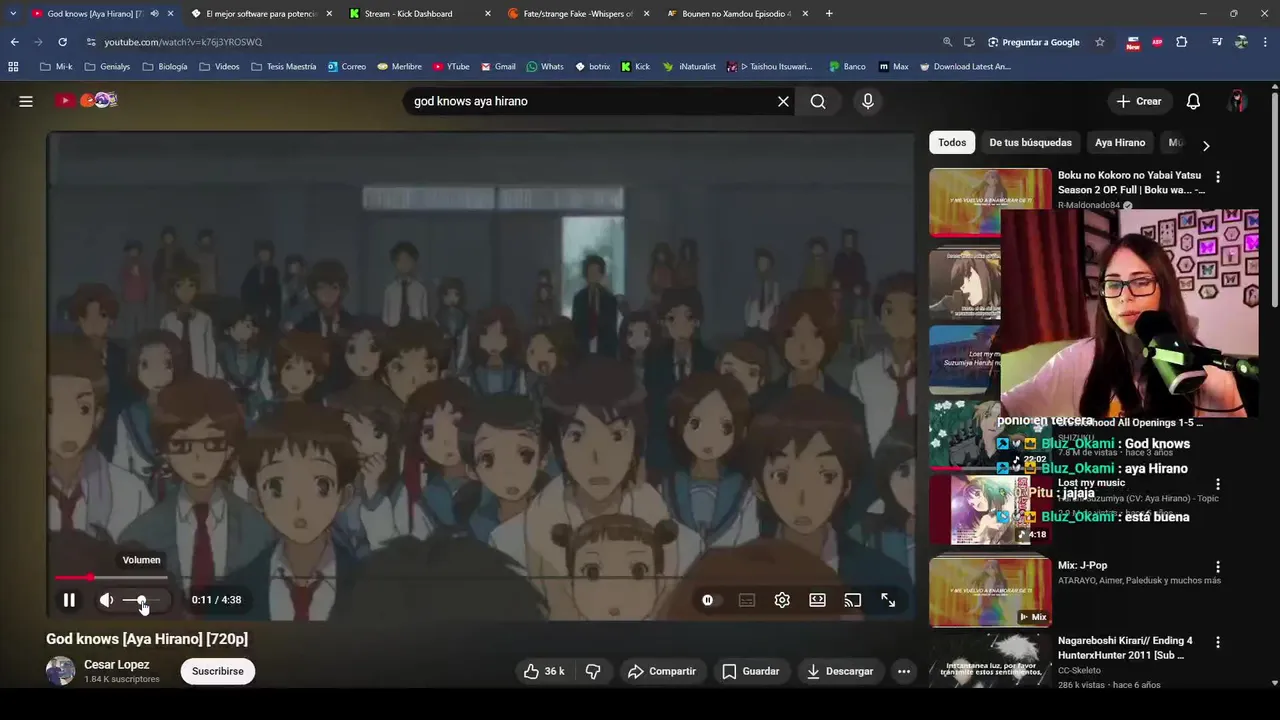Select 'De tus búsquedas' filter chip
This screenshot has width=1280, height=720.
tap(1030, 142)
